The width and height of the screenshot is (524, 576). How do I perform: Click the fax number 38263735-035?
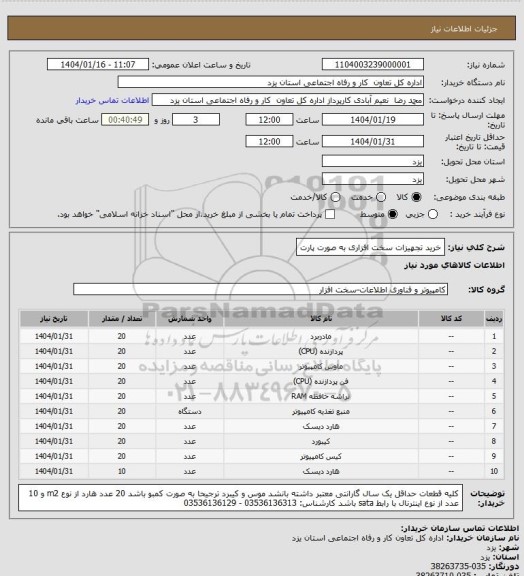point(458,566)
